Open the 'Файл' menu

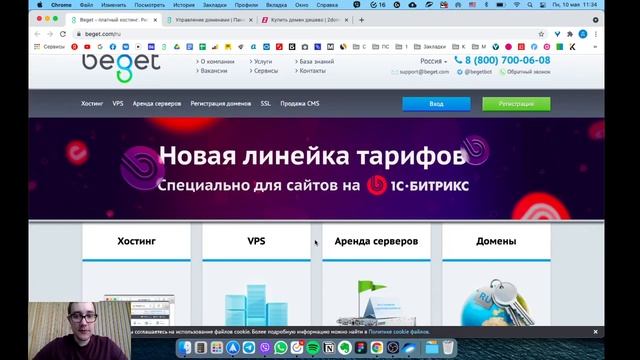coord(86,5)
